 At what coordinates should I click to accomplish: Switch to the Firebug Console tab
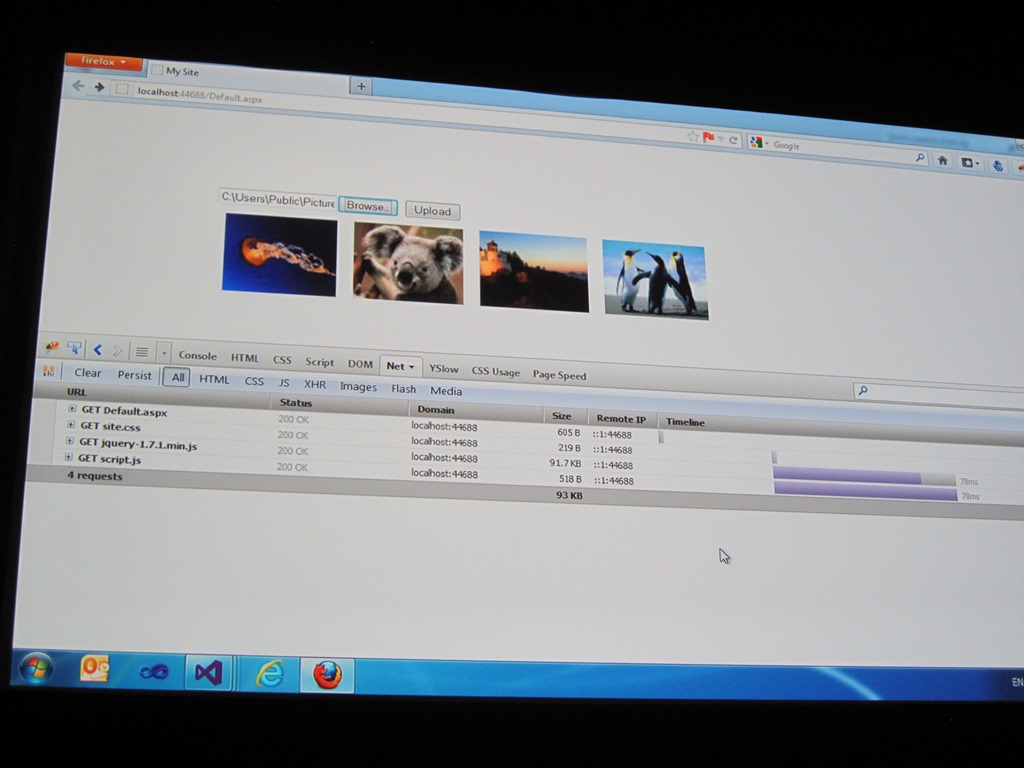tap(197, 355)
